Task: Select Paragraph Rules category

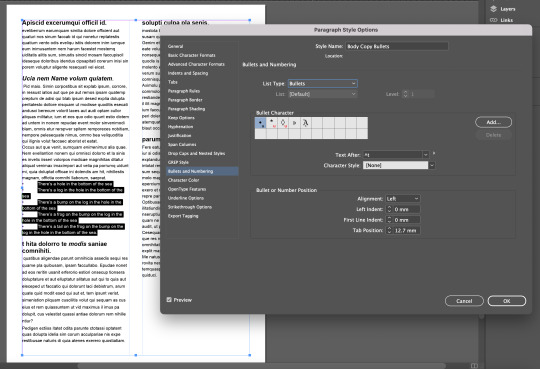Action: tap(184, 91)
